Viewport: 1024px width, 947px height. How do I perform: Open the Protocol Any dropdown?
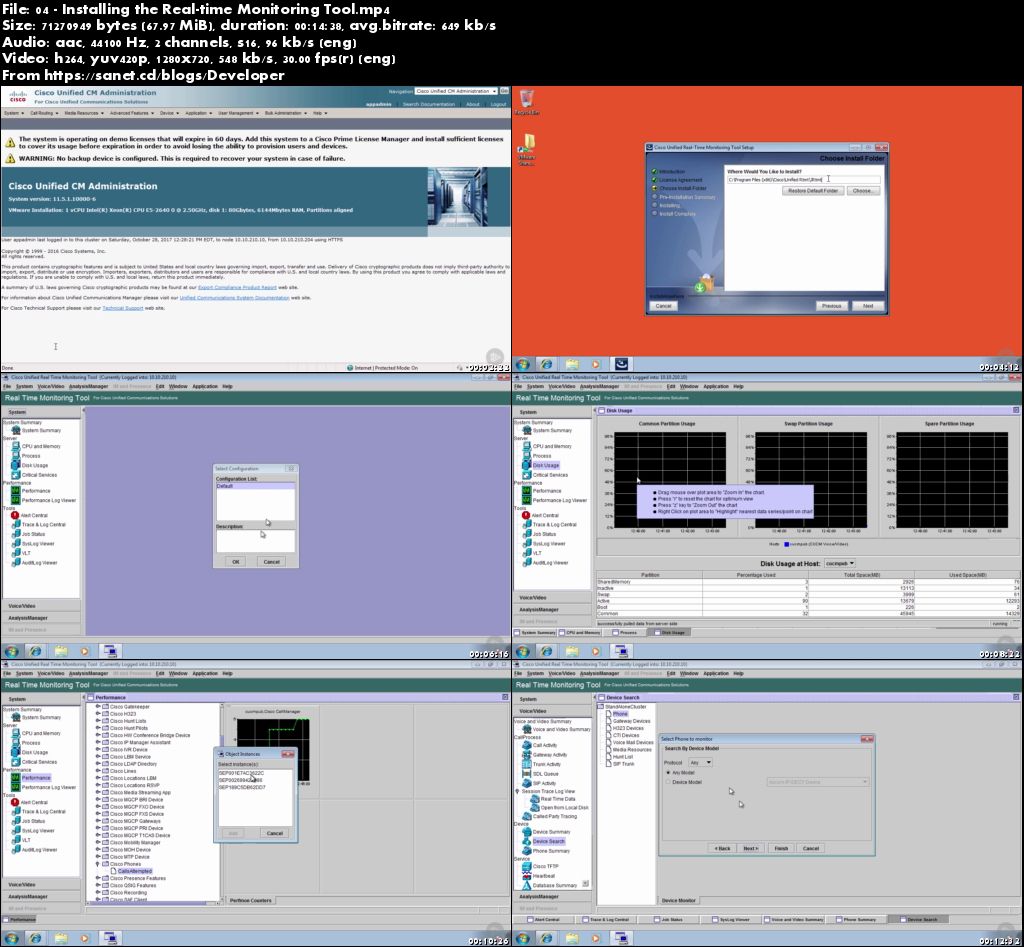(701, 762)
